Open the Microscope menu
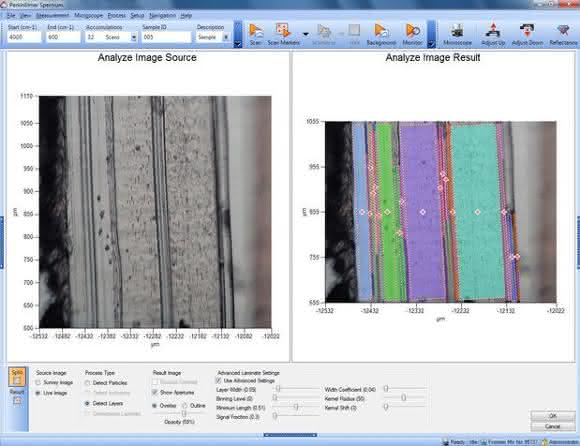 tap(89, 16)
